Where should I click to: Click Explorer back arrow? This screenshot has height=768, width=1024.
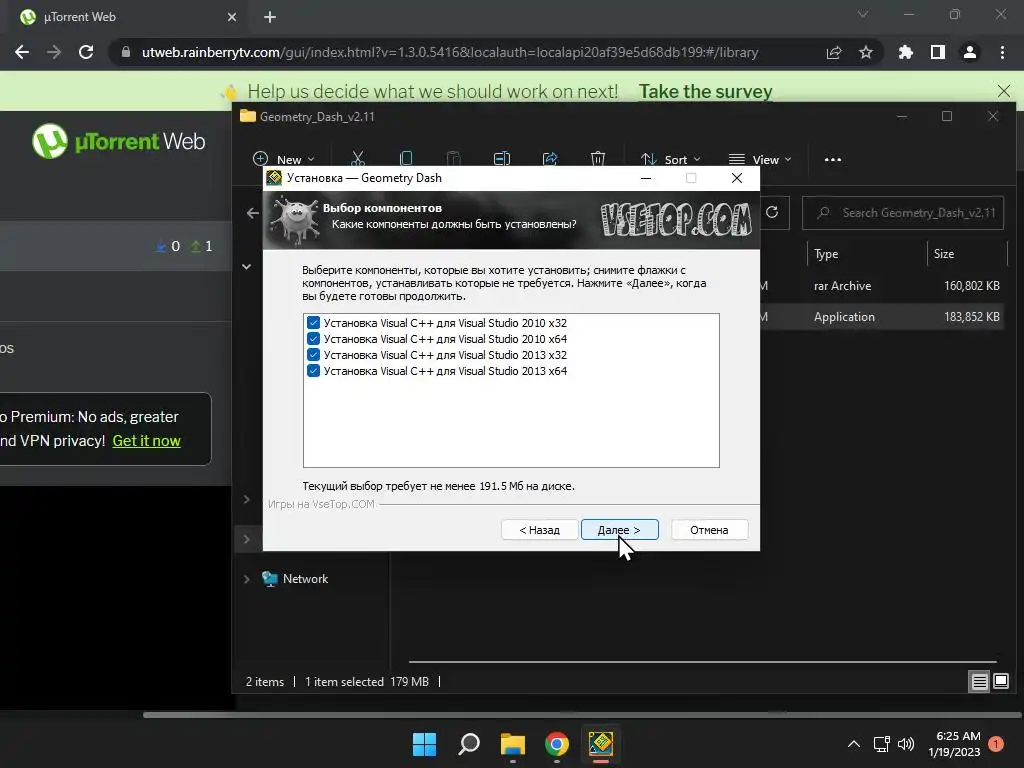pos(253,213)
